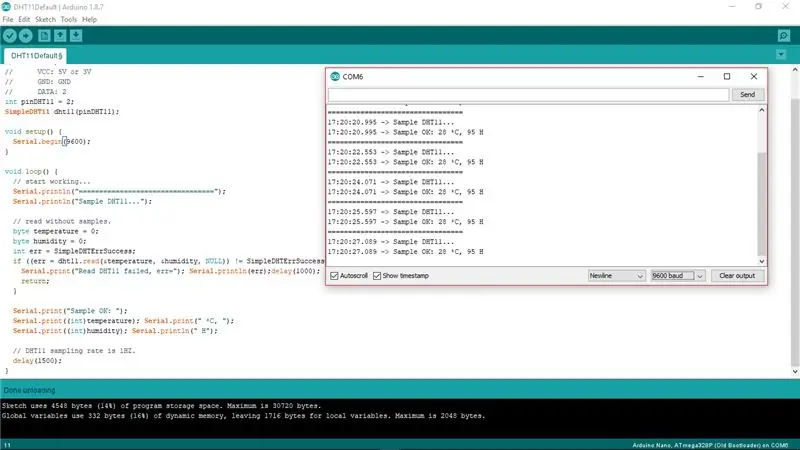Click the code editor scroll down arrow
The width and height of the screenshot is (800, 450).
795,372
